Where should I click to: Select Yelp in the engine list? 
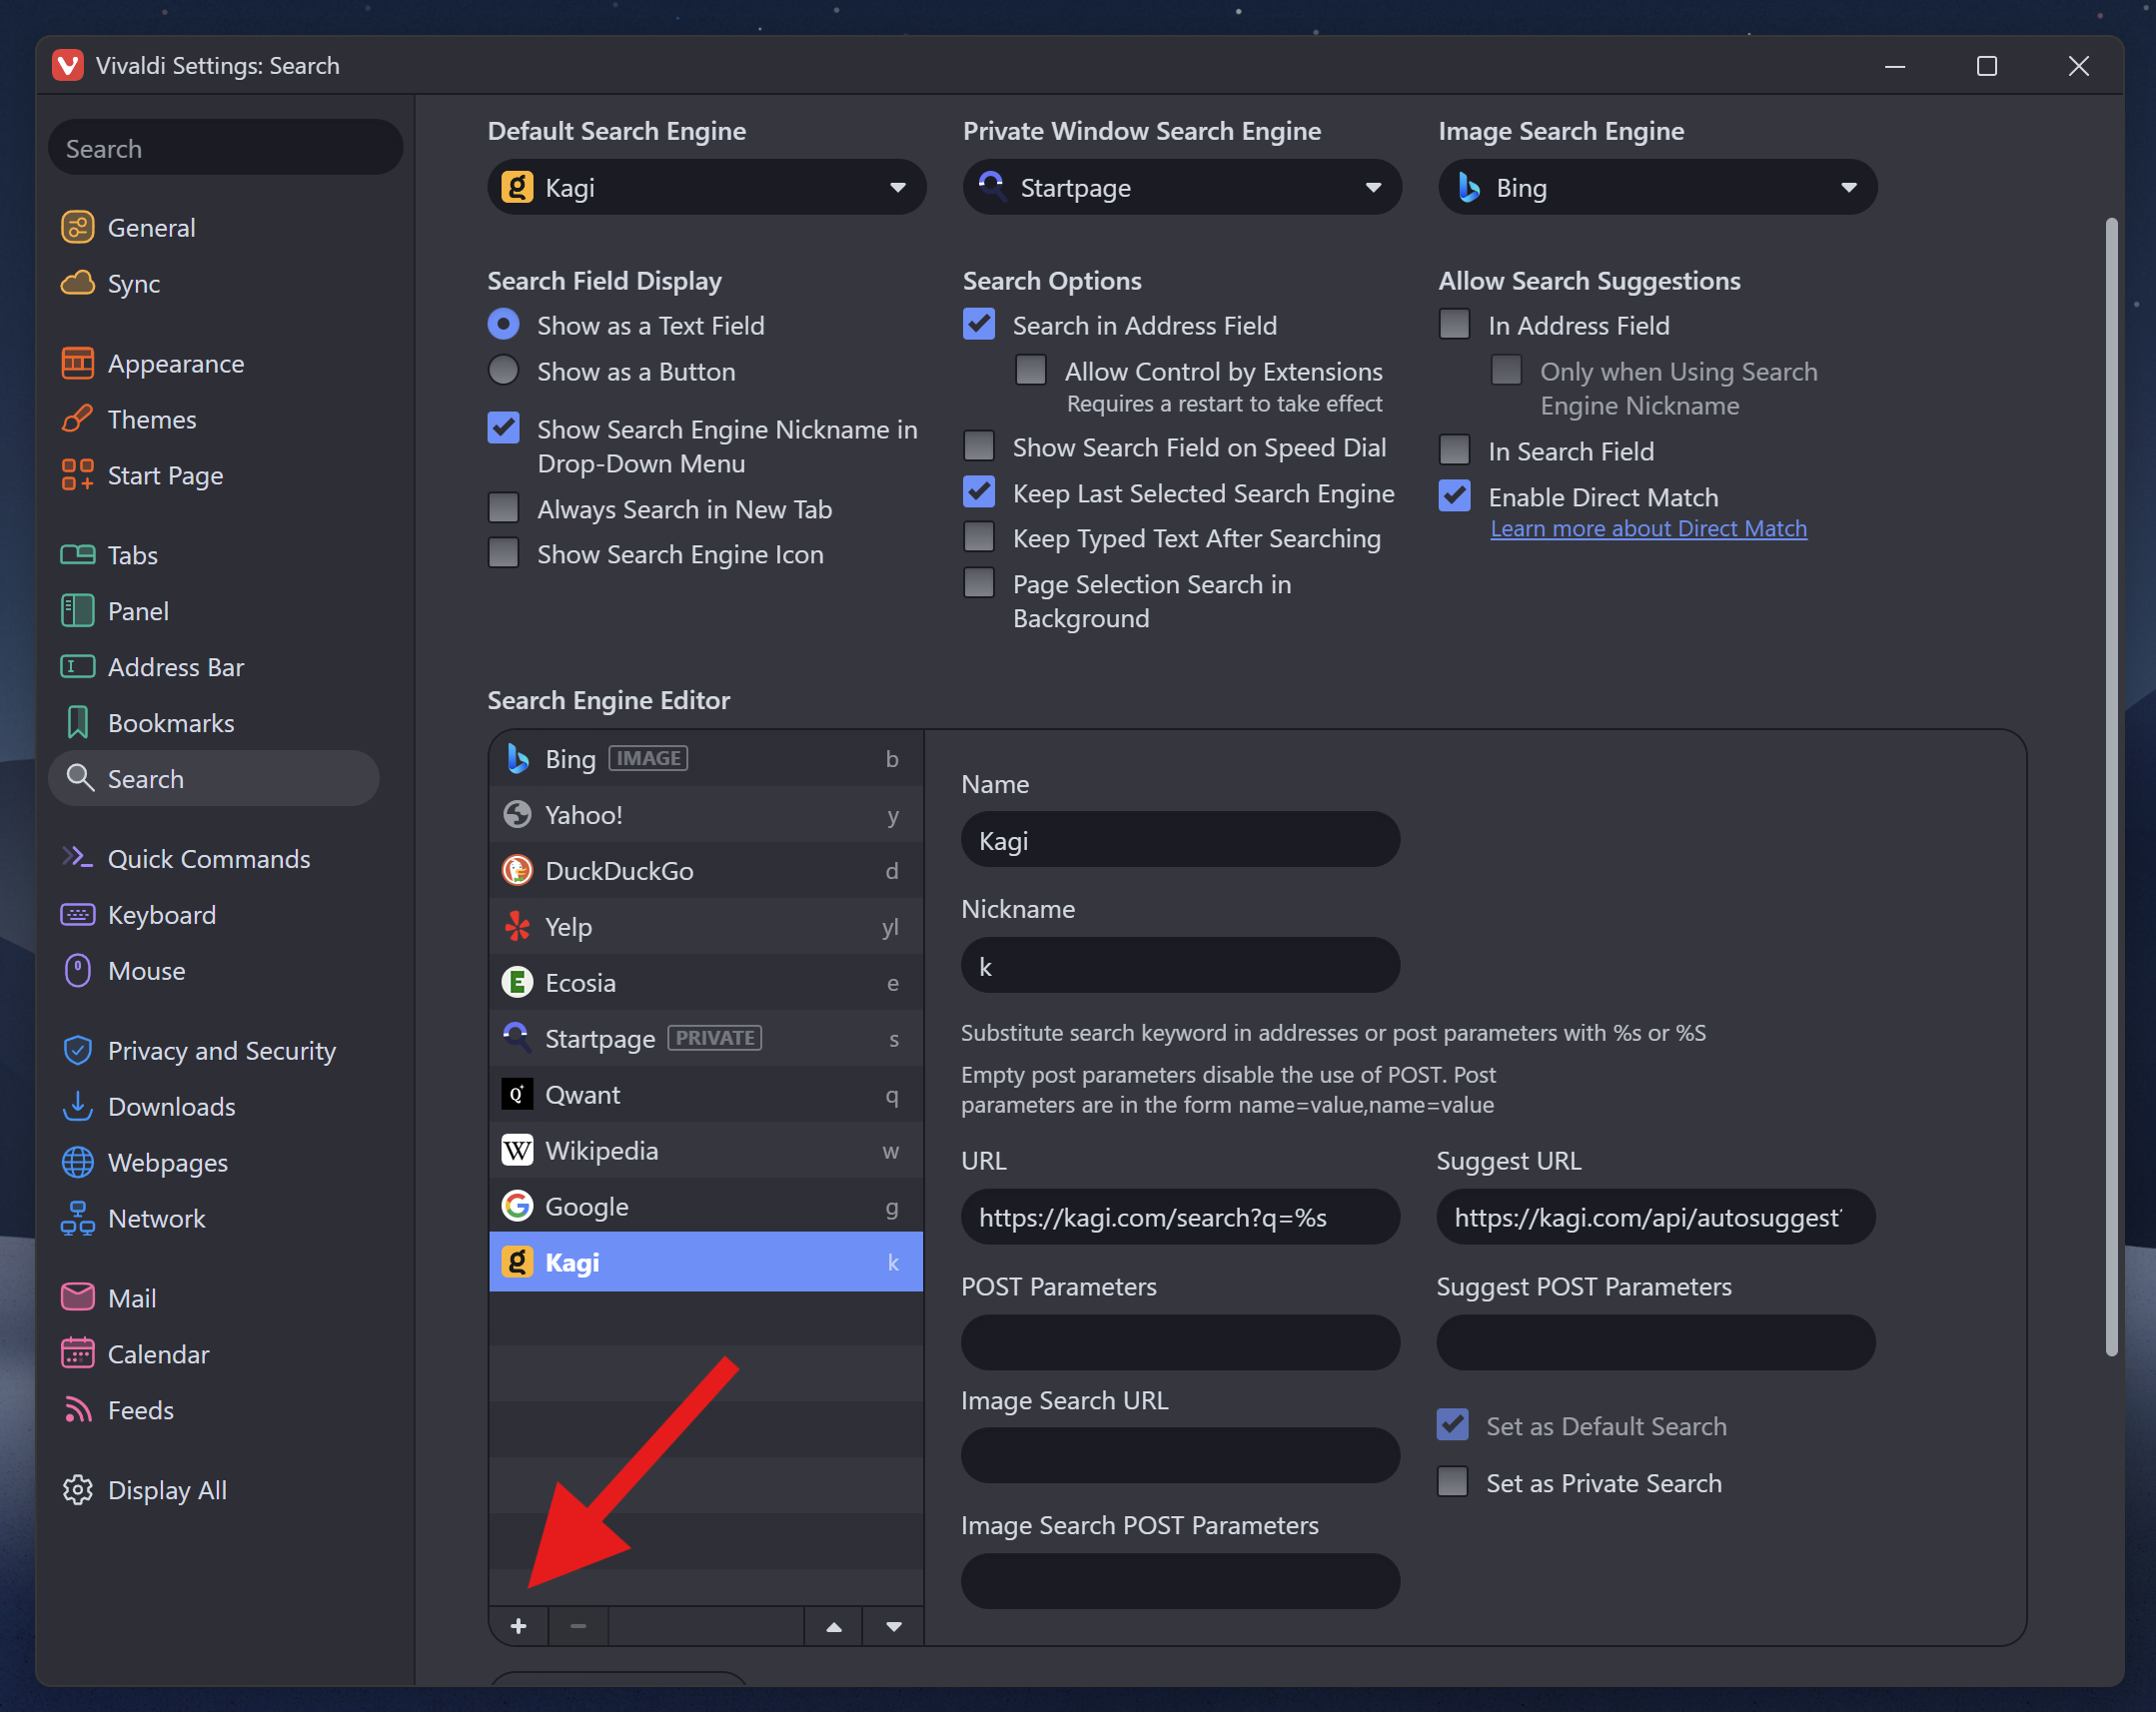click(706, 926)
